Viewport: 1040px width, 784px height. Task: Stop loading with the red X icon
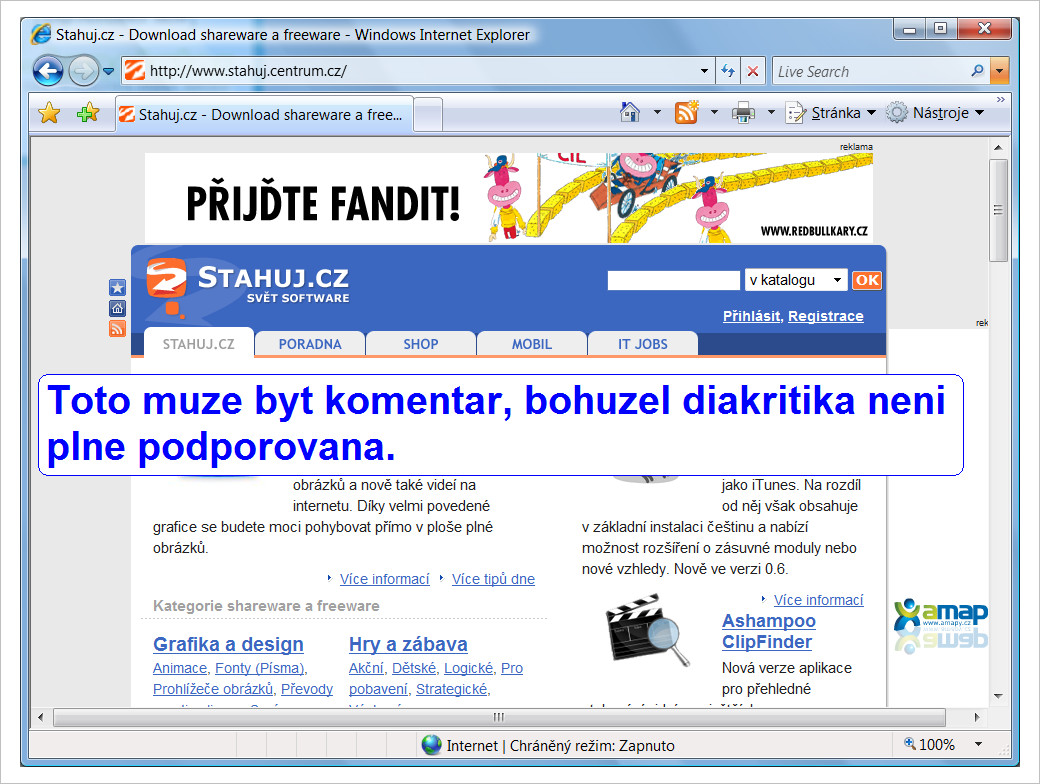pos(753,71)
